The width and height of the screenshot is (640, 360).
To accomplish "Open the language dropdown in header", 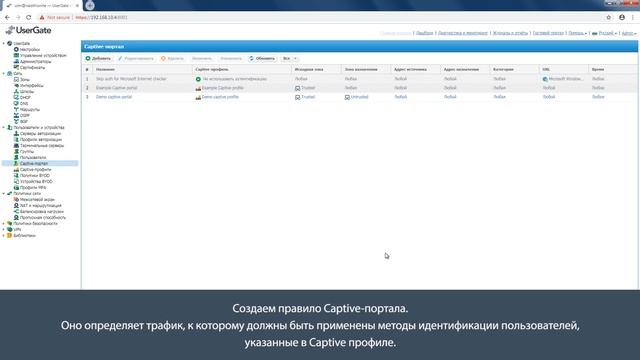I will pyautogui.click(x=604, y=33).
